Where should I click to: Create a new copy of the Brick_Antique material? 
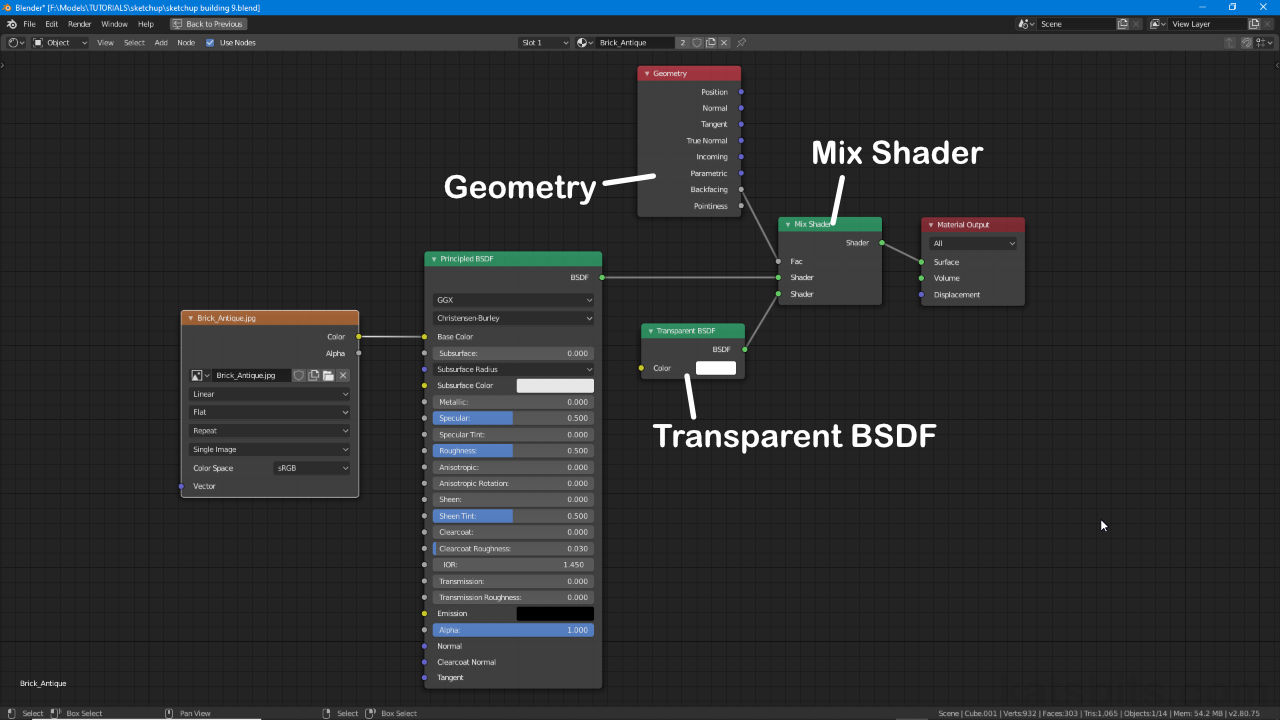711,42
